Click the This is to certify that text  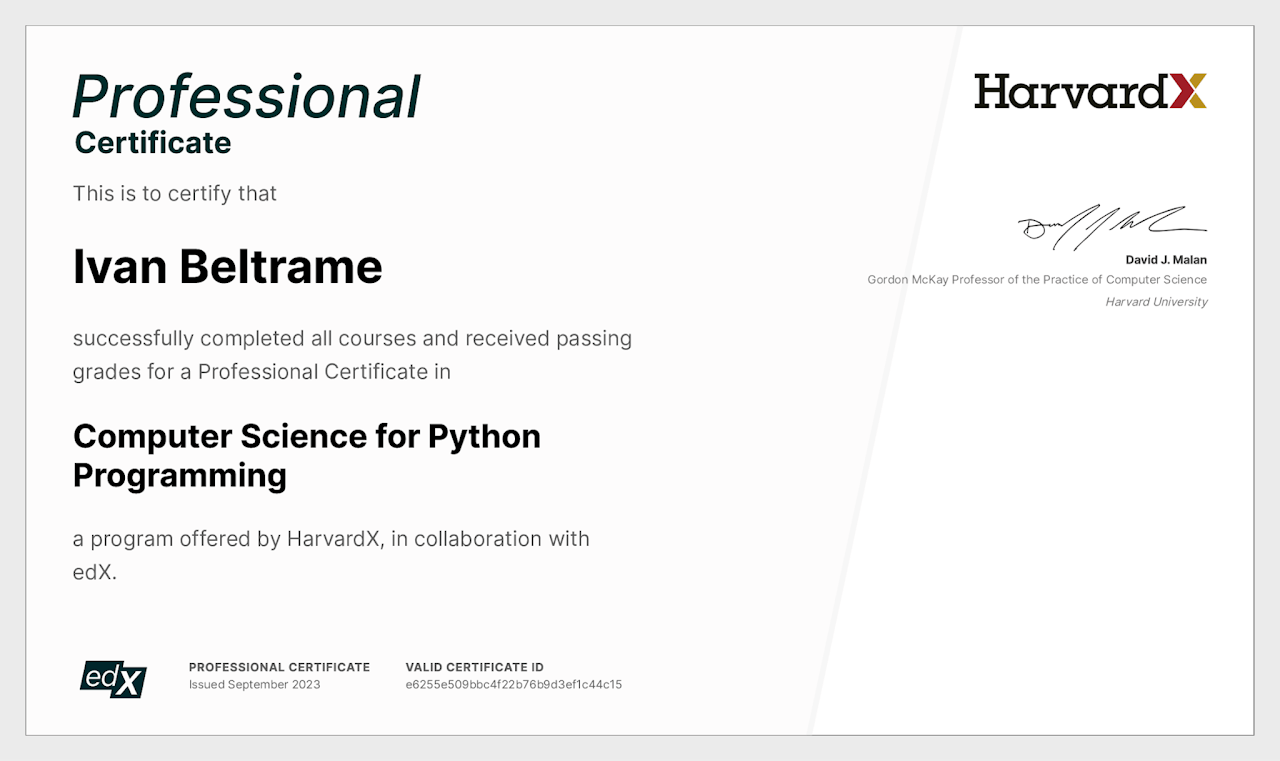click(x=174, y=193)
